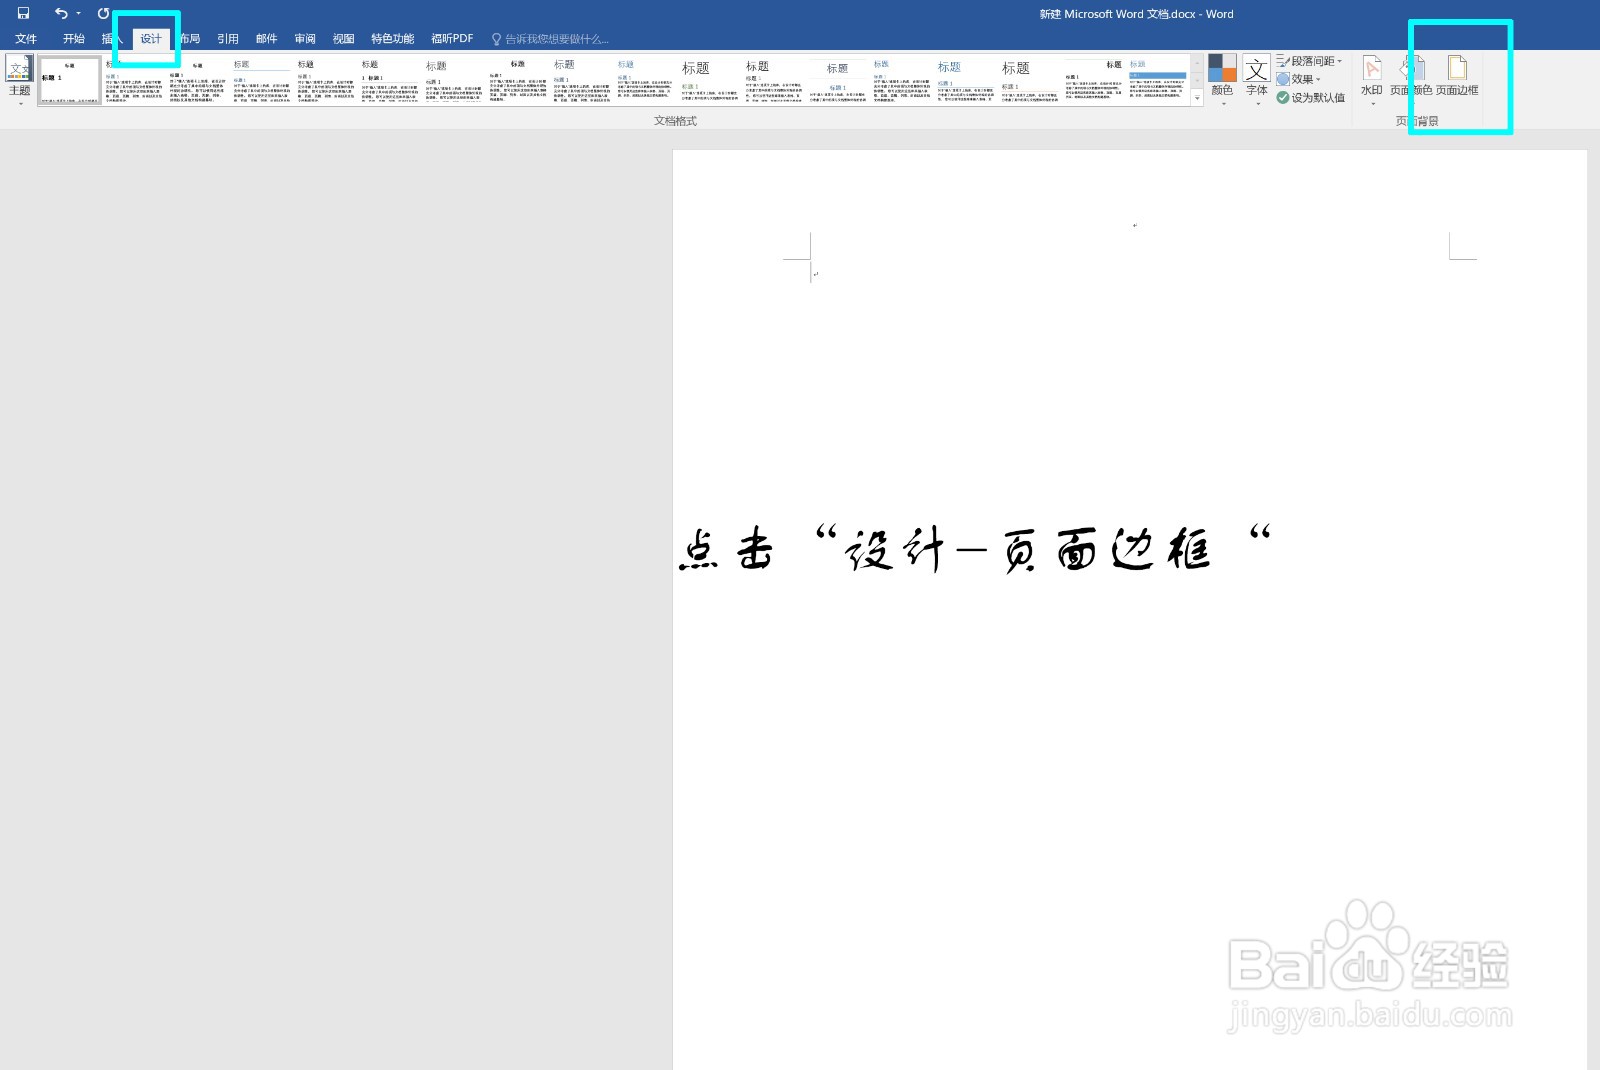This screenshot has width=1600, height=1070.
Task: Select the 标题 1 document style thumbnail
Action: [x=68, y=79]
